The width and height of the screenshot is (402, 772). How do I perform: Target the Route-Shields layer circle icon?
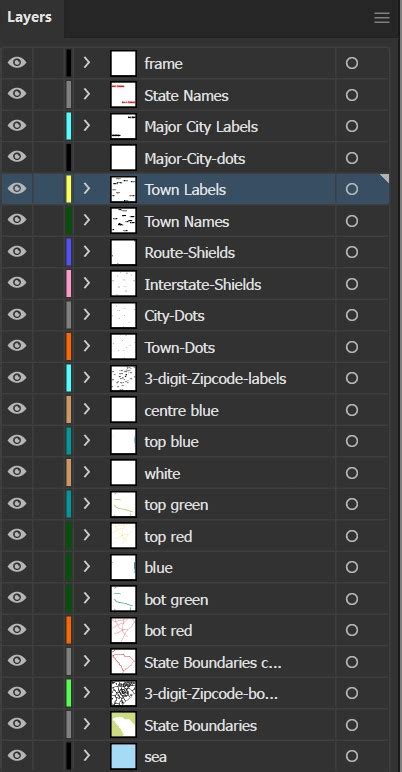[352, 253]
